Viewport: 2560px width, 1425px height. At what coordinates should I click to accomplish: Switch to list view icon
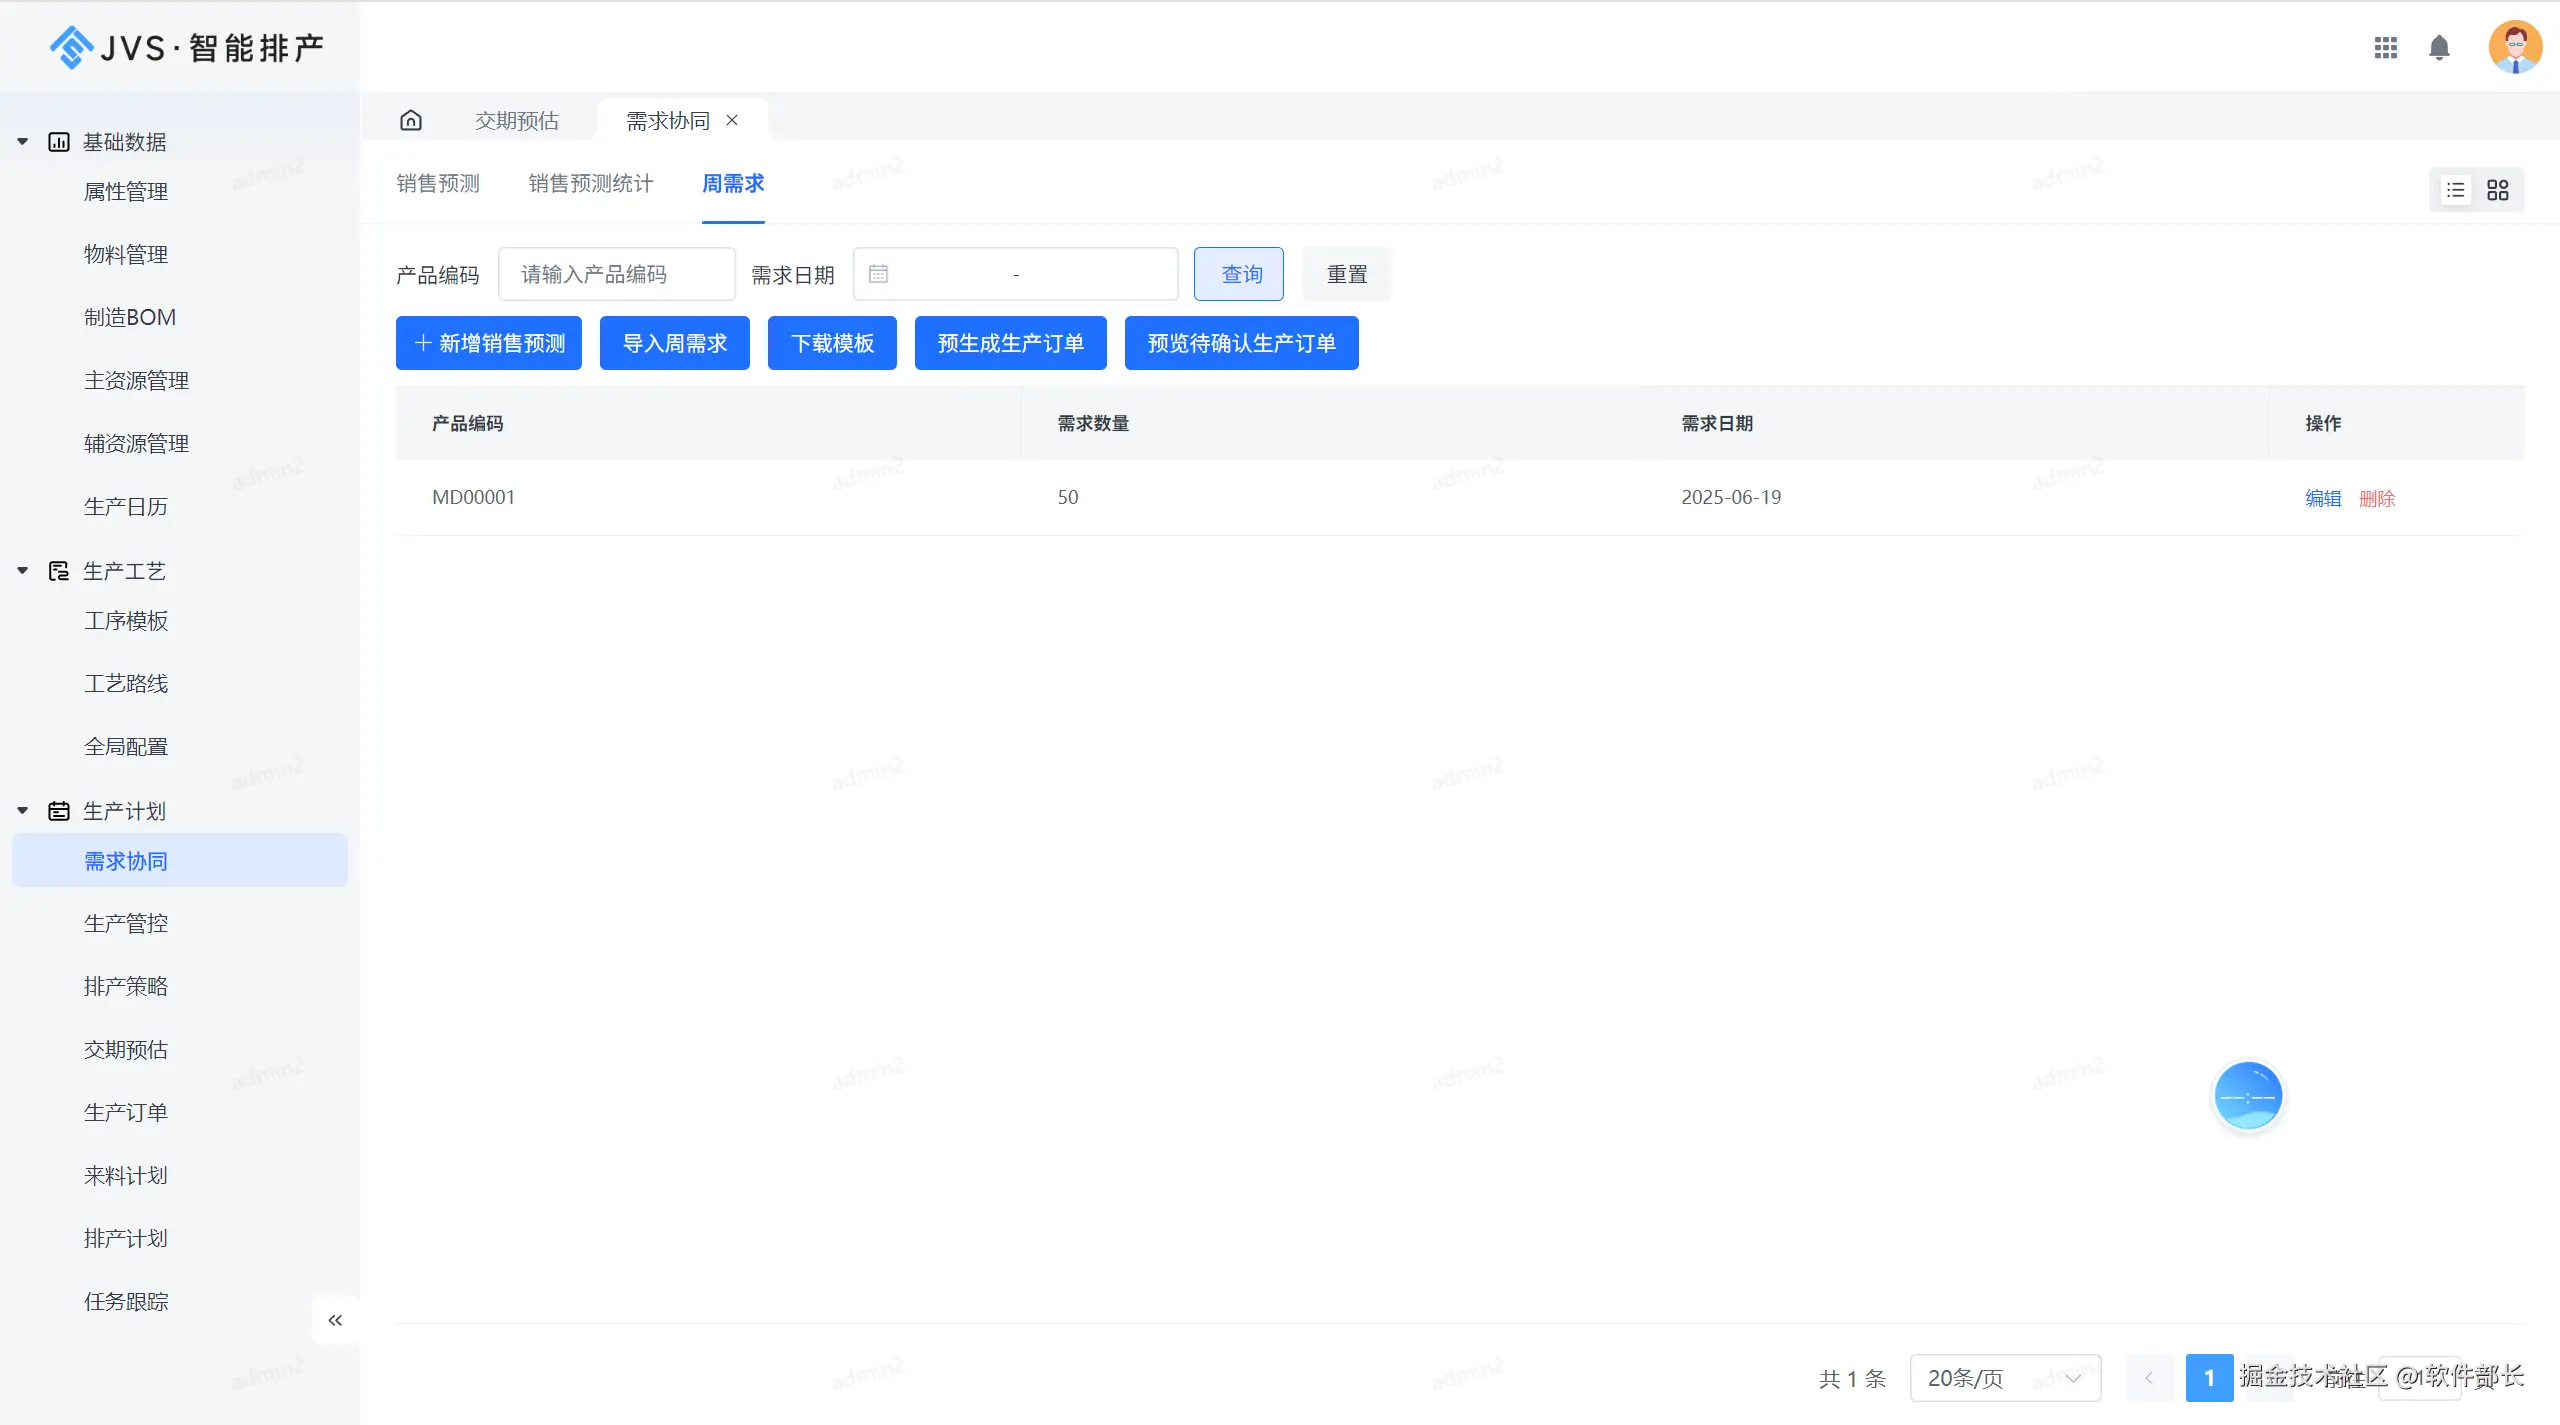[2456, 190]
